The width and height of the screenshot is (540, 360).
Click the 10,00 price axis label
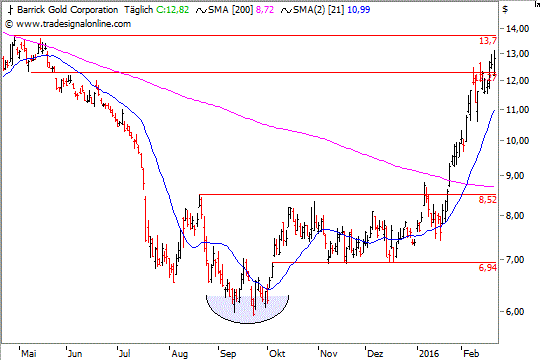(x=517, y=141)
